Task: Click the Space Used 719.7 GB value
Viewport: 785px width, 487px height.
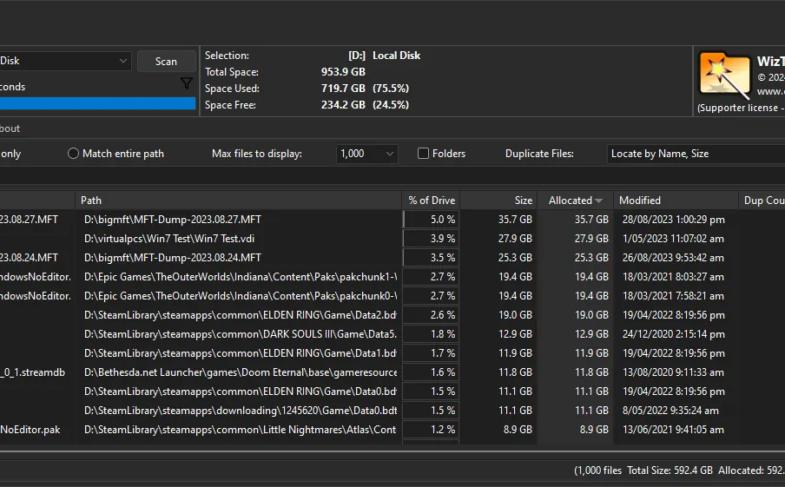Action: 343,89
